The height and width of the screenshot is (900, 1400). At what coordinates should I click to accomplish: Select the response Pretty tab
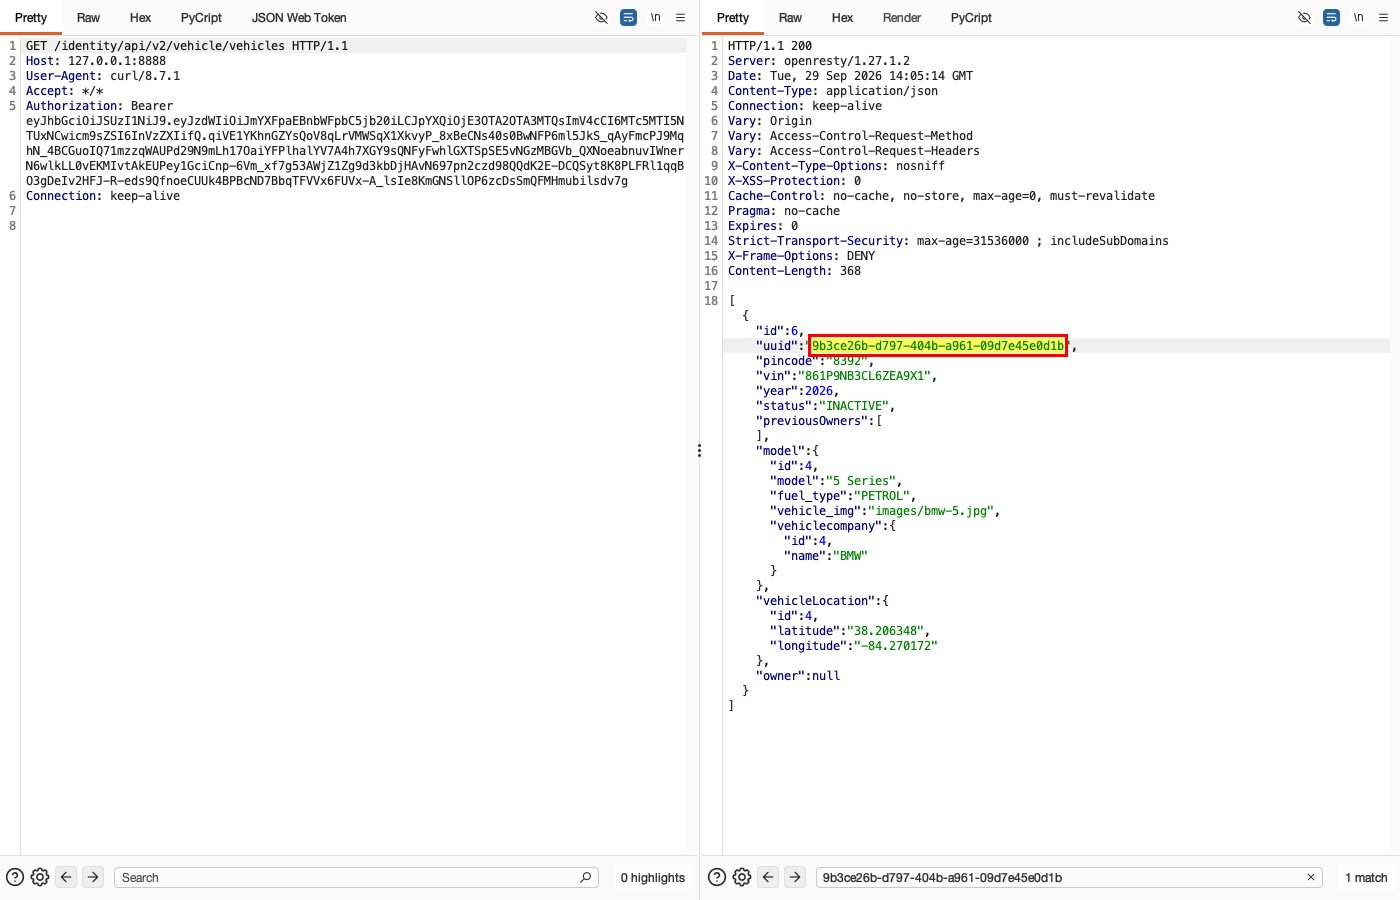pos(733,18)
